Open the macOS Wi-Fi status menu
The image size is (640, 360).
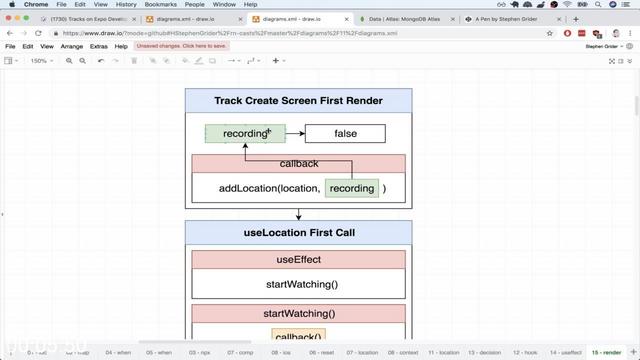pos(567,4)
